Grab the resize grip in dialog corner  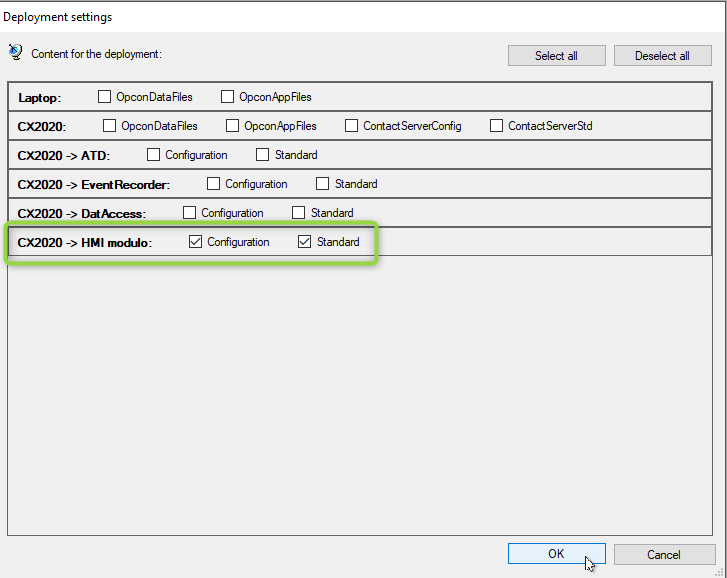720,572
